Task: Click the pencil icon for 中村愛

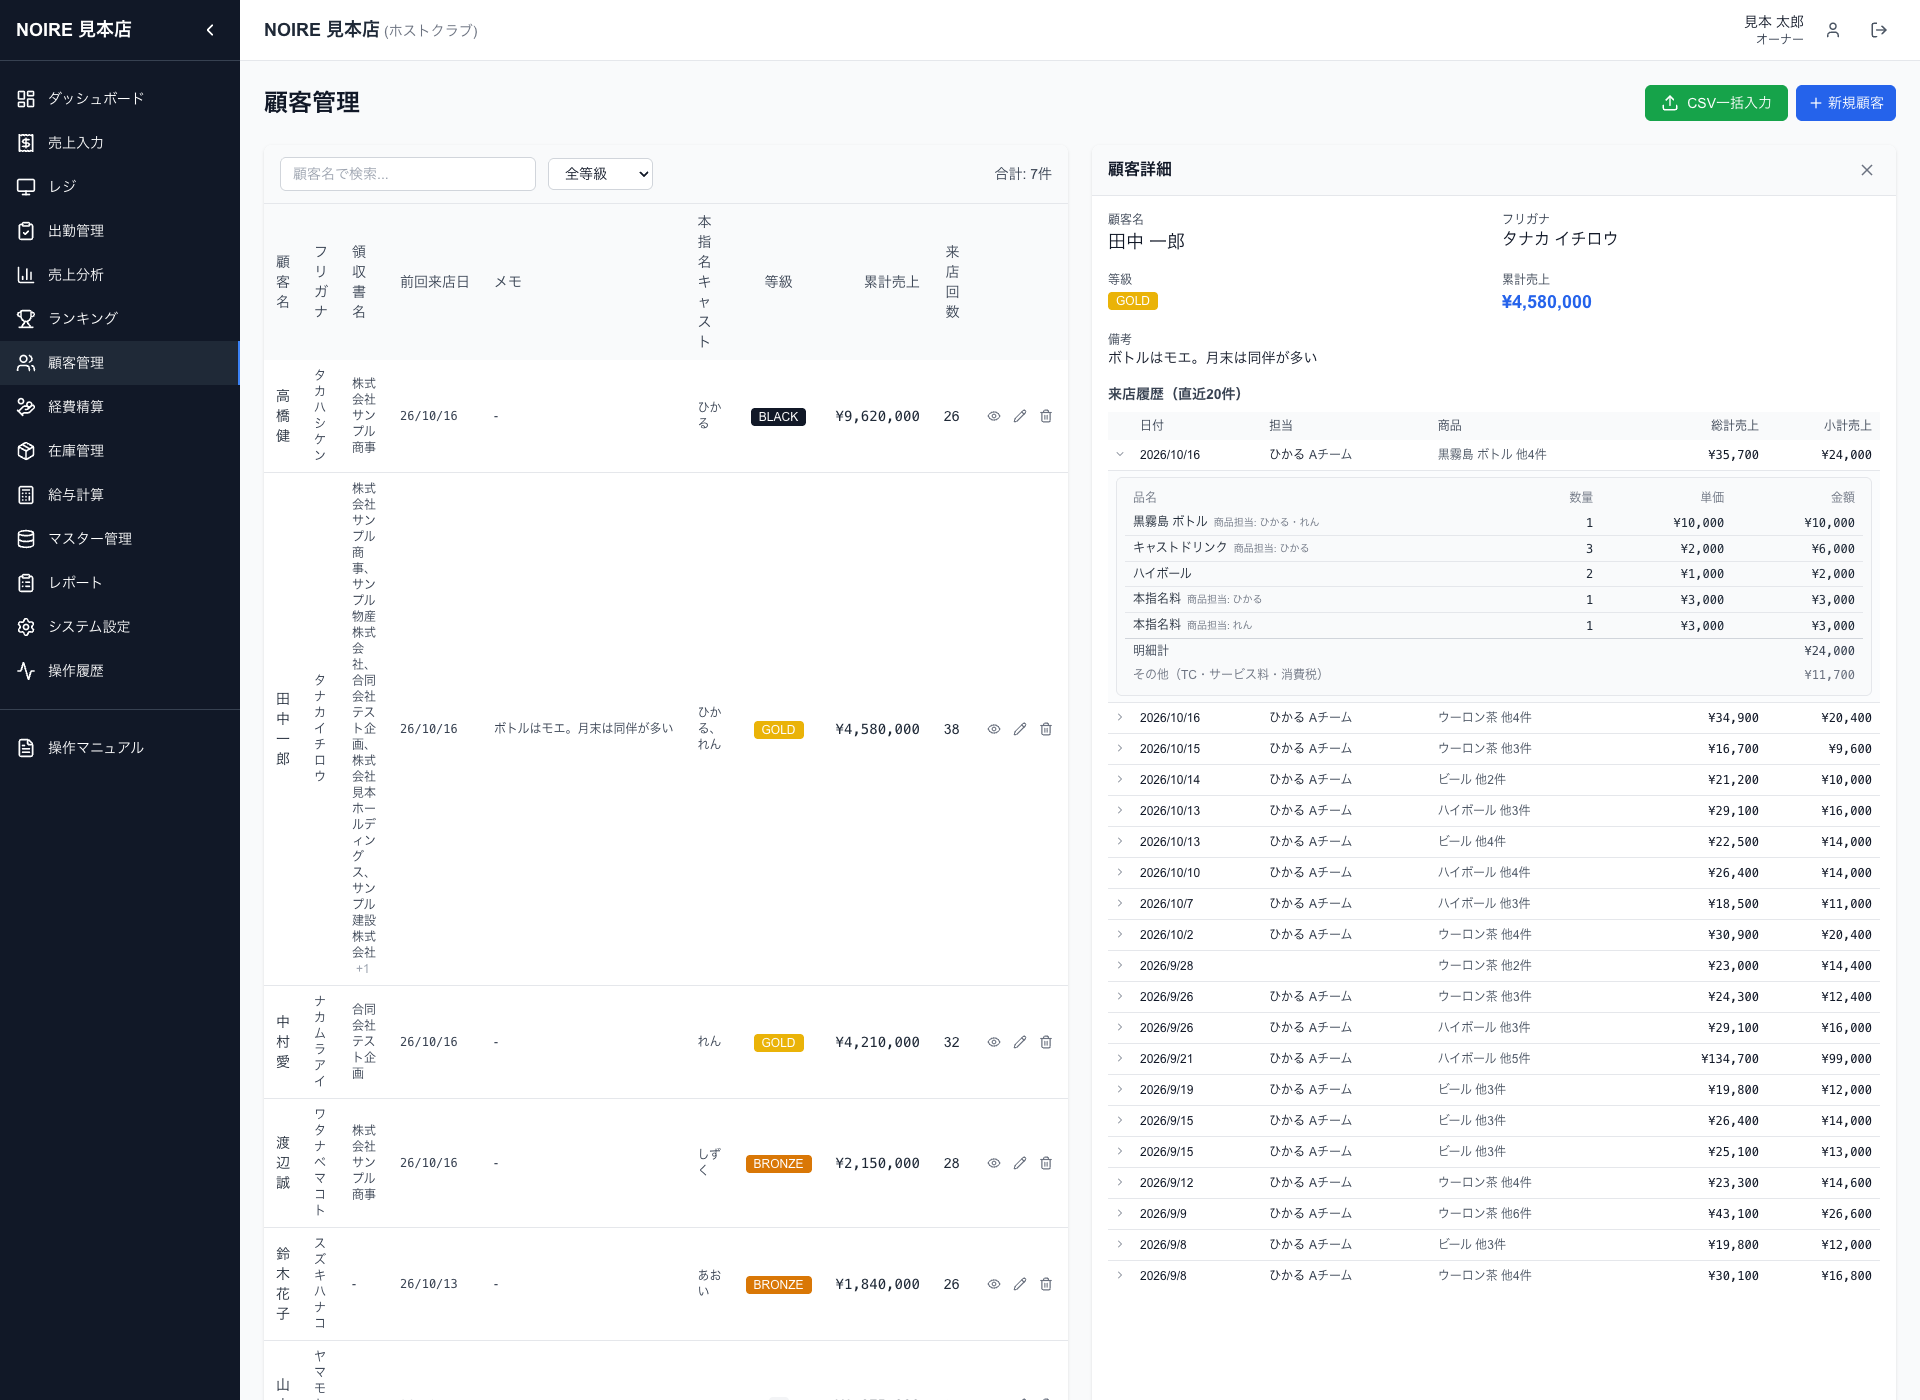Action: 1020,1042
